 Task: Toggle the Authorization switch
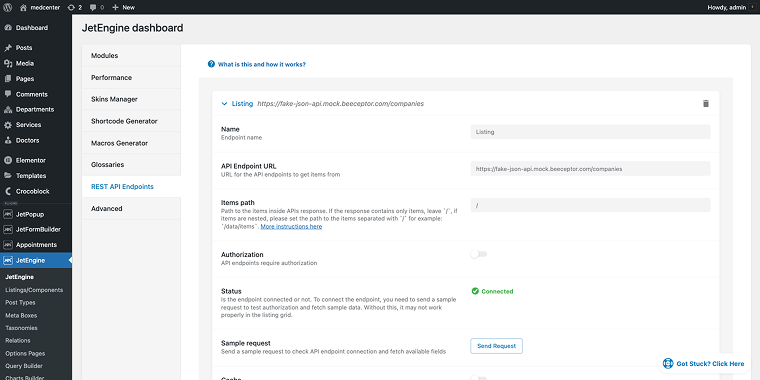(479, 254)
